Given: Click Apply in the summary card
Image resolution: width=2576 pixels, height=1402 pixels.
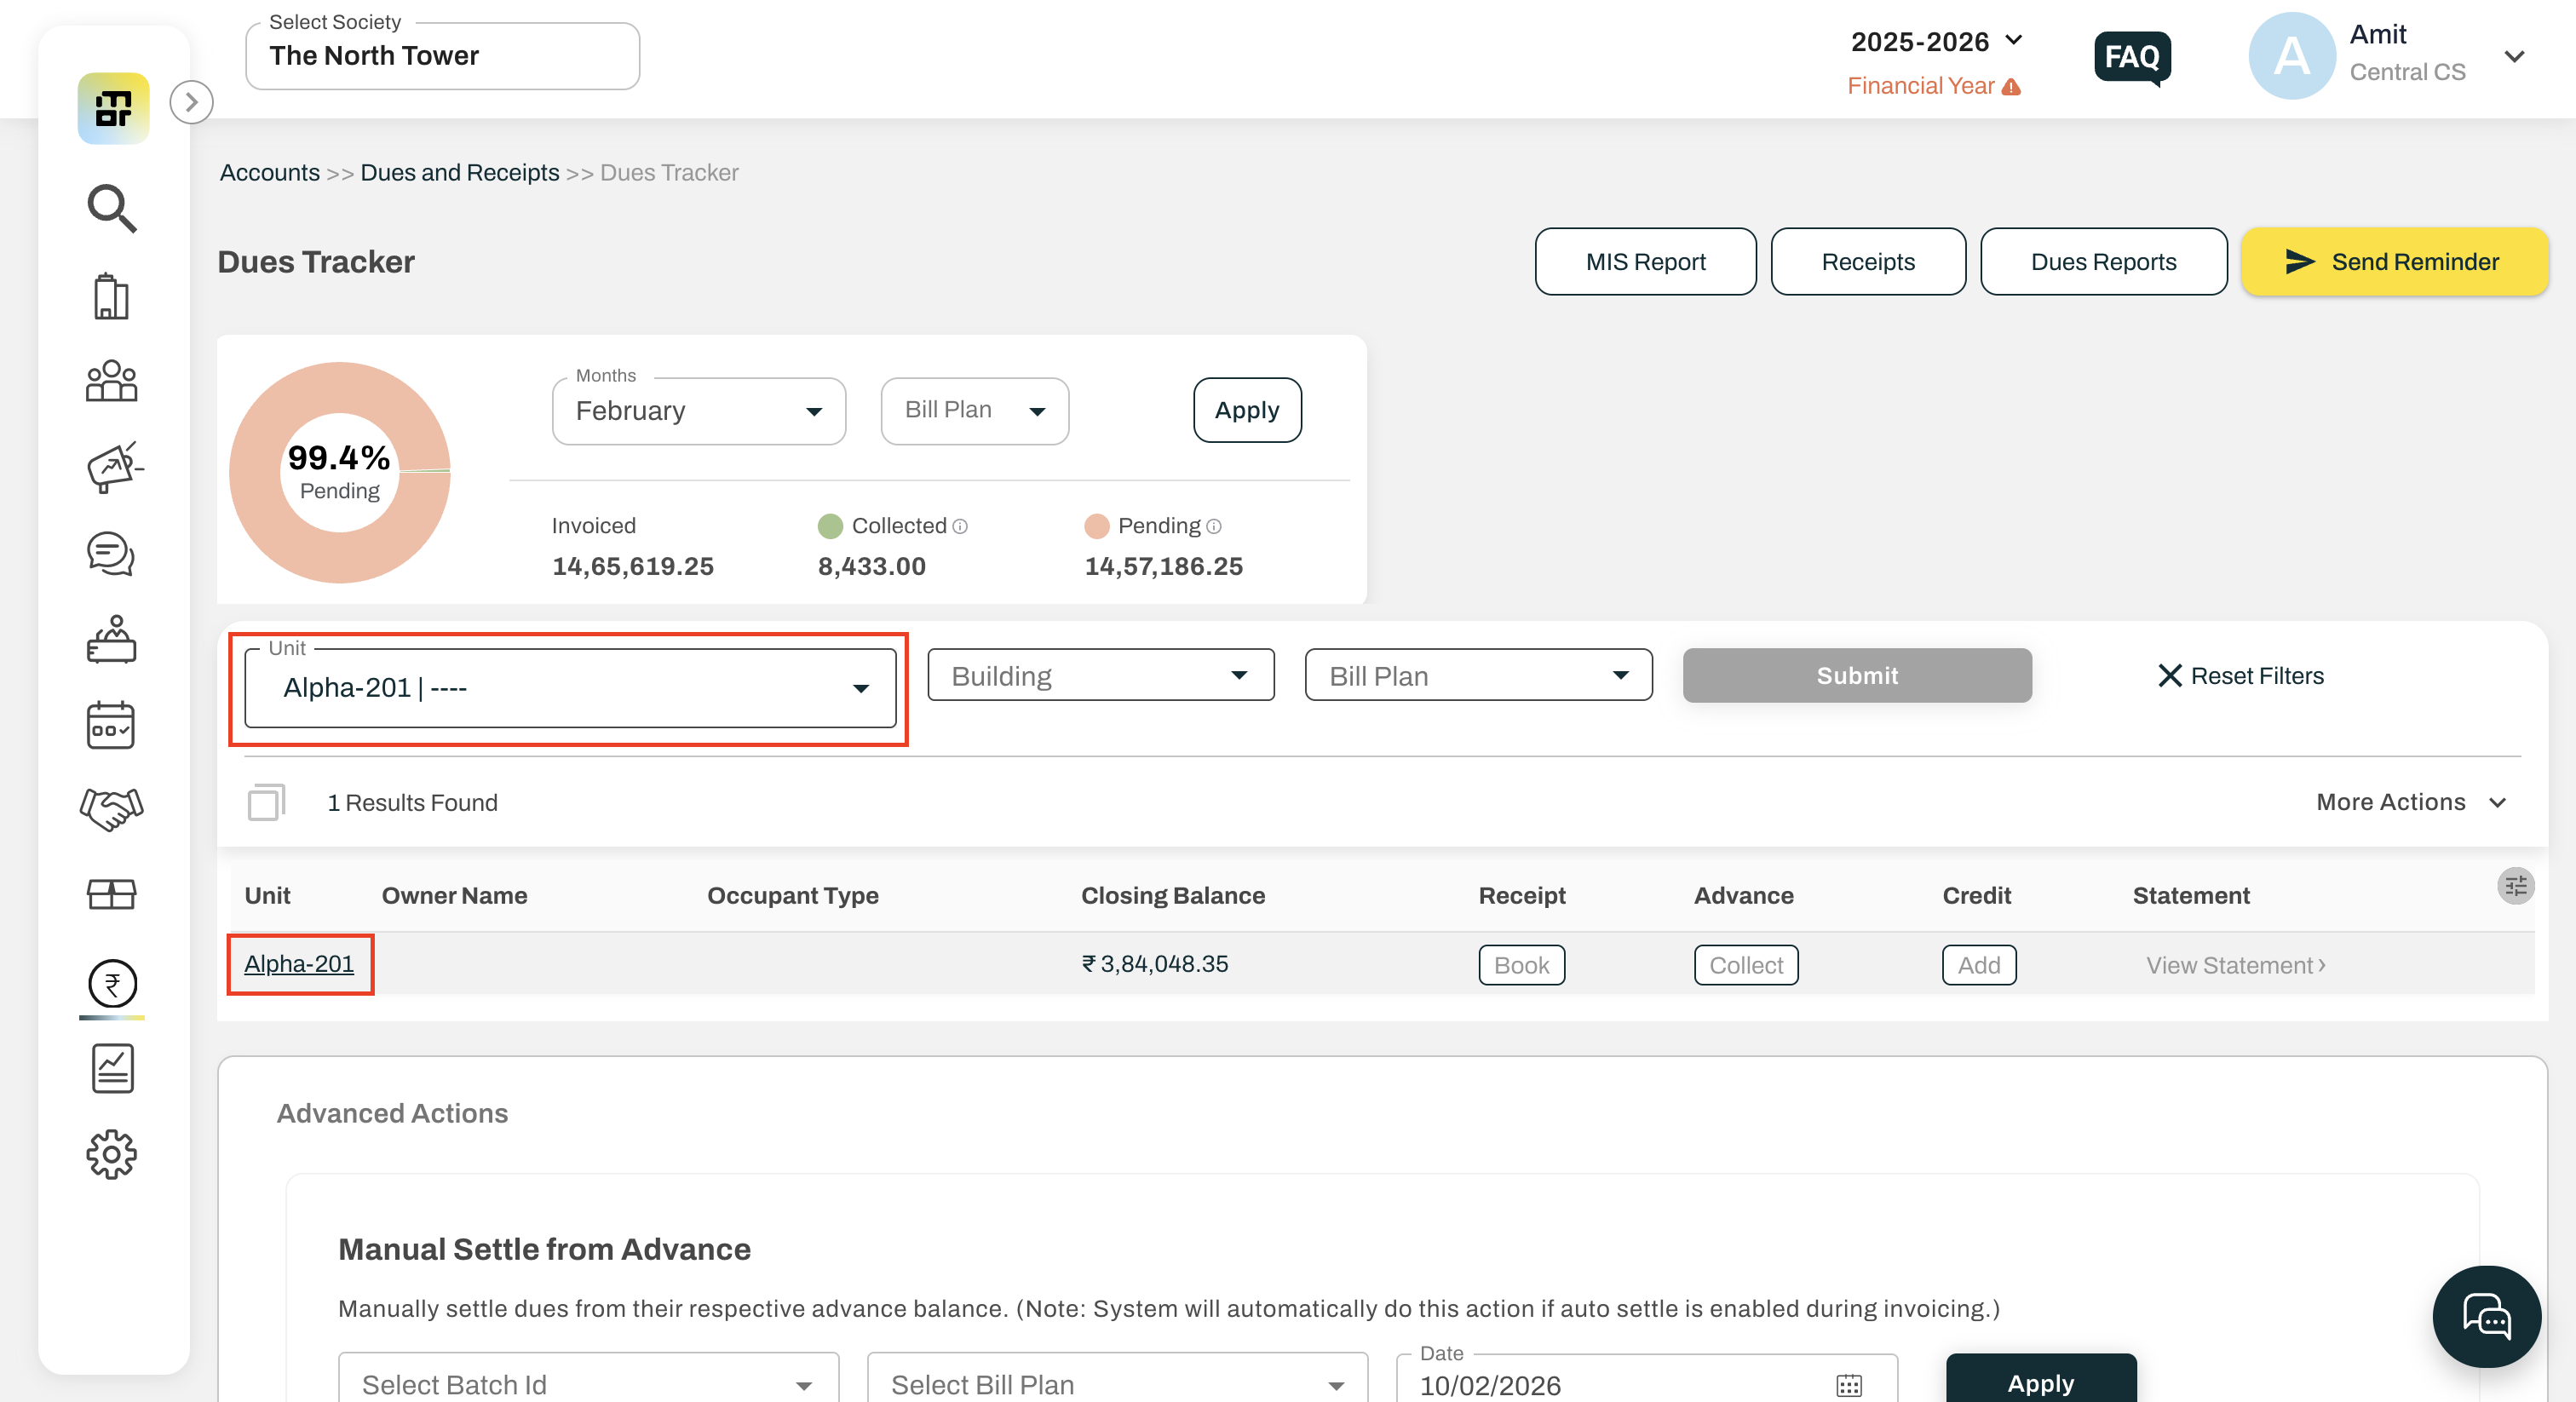Looking at the screenshot, I should [1247, 410].
